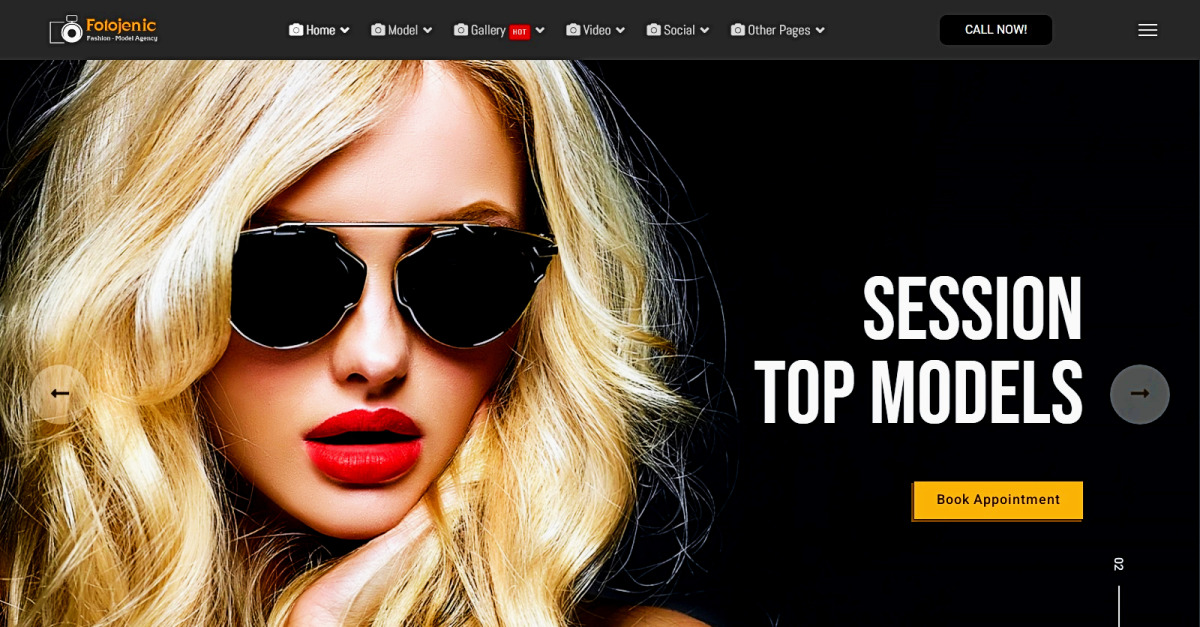1200x627 pixels.
Task: Expand the Gallery dropdown chevron
Action: click(540, 31)
